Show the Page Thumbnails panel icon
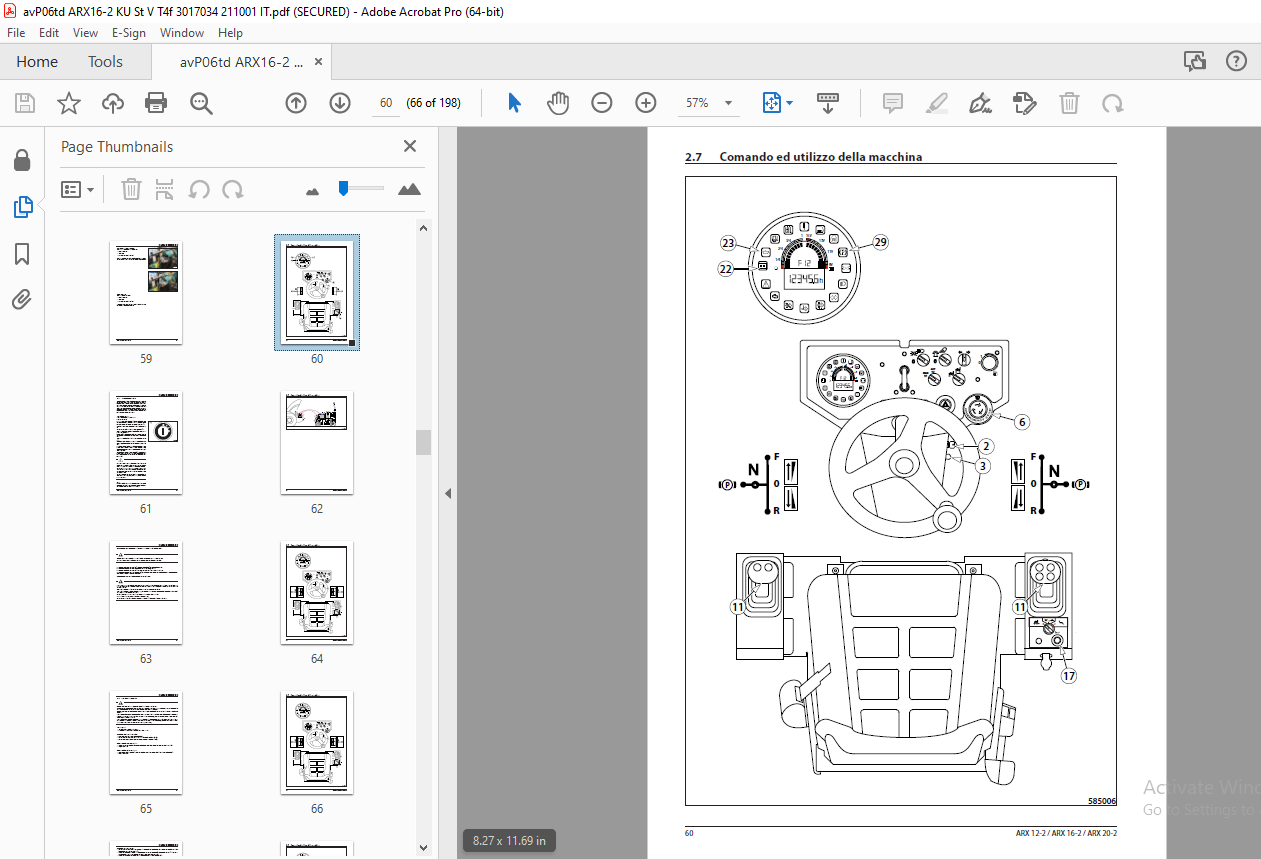Image resolution: width=1261 pixels, height=859 pixels. (22, 207)
